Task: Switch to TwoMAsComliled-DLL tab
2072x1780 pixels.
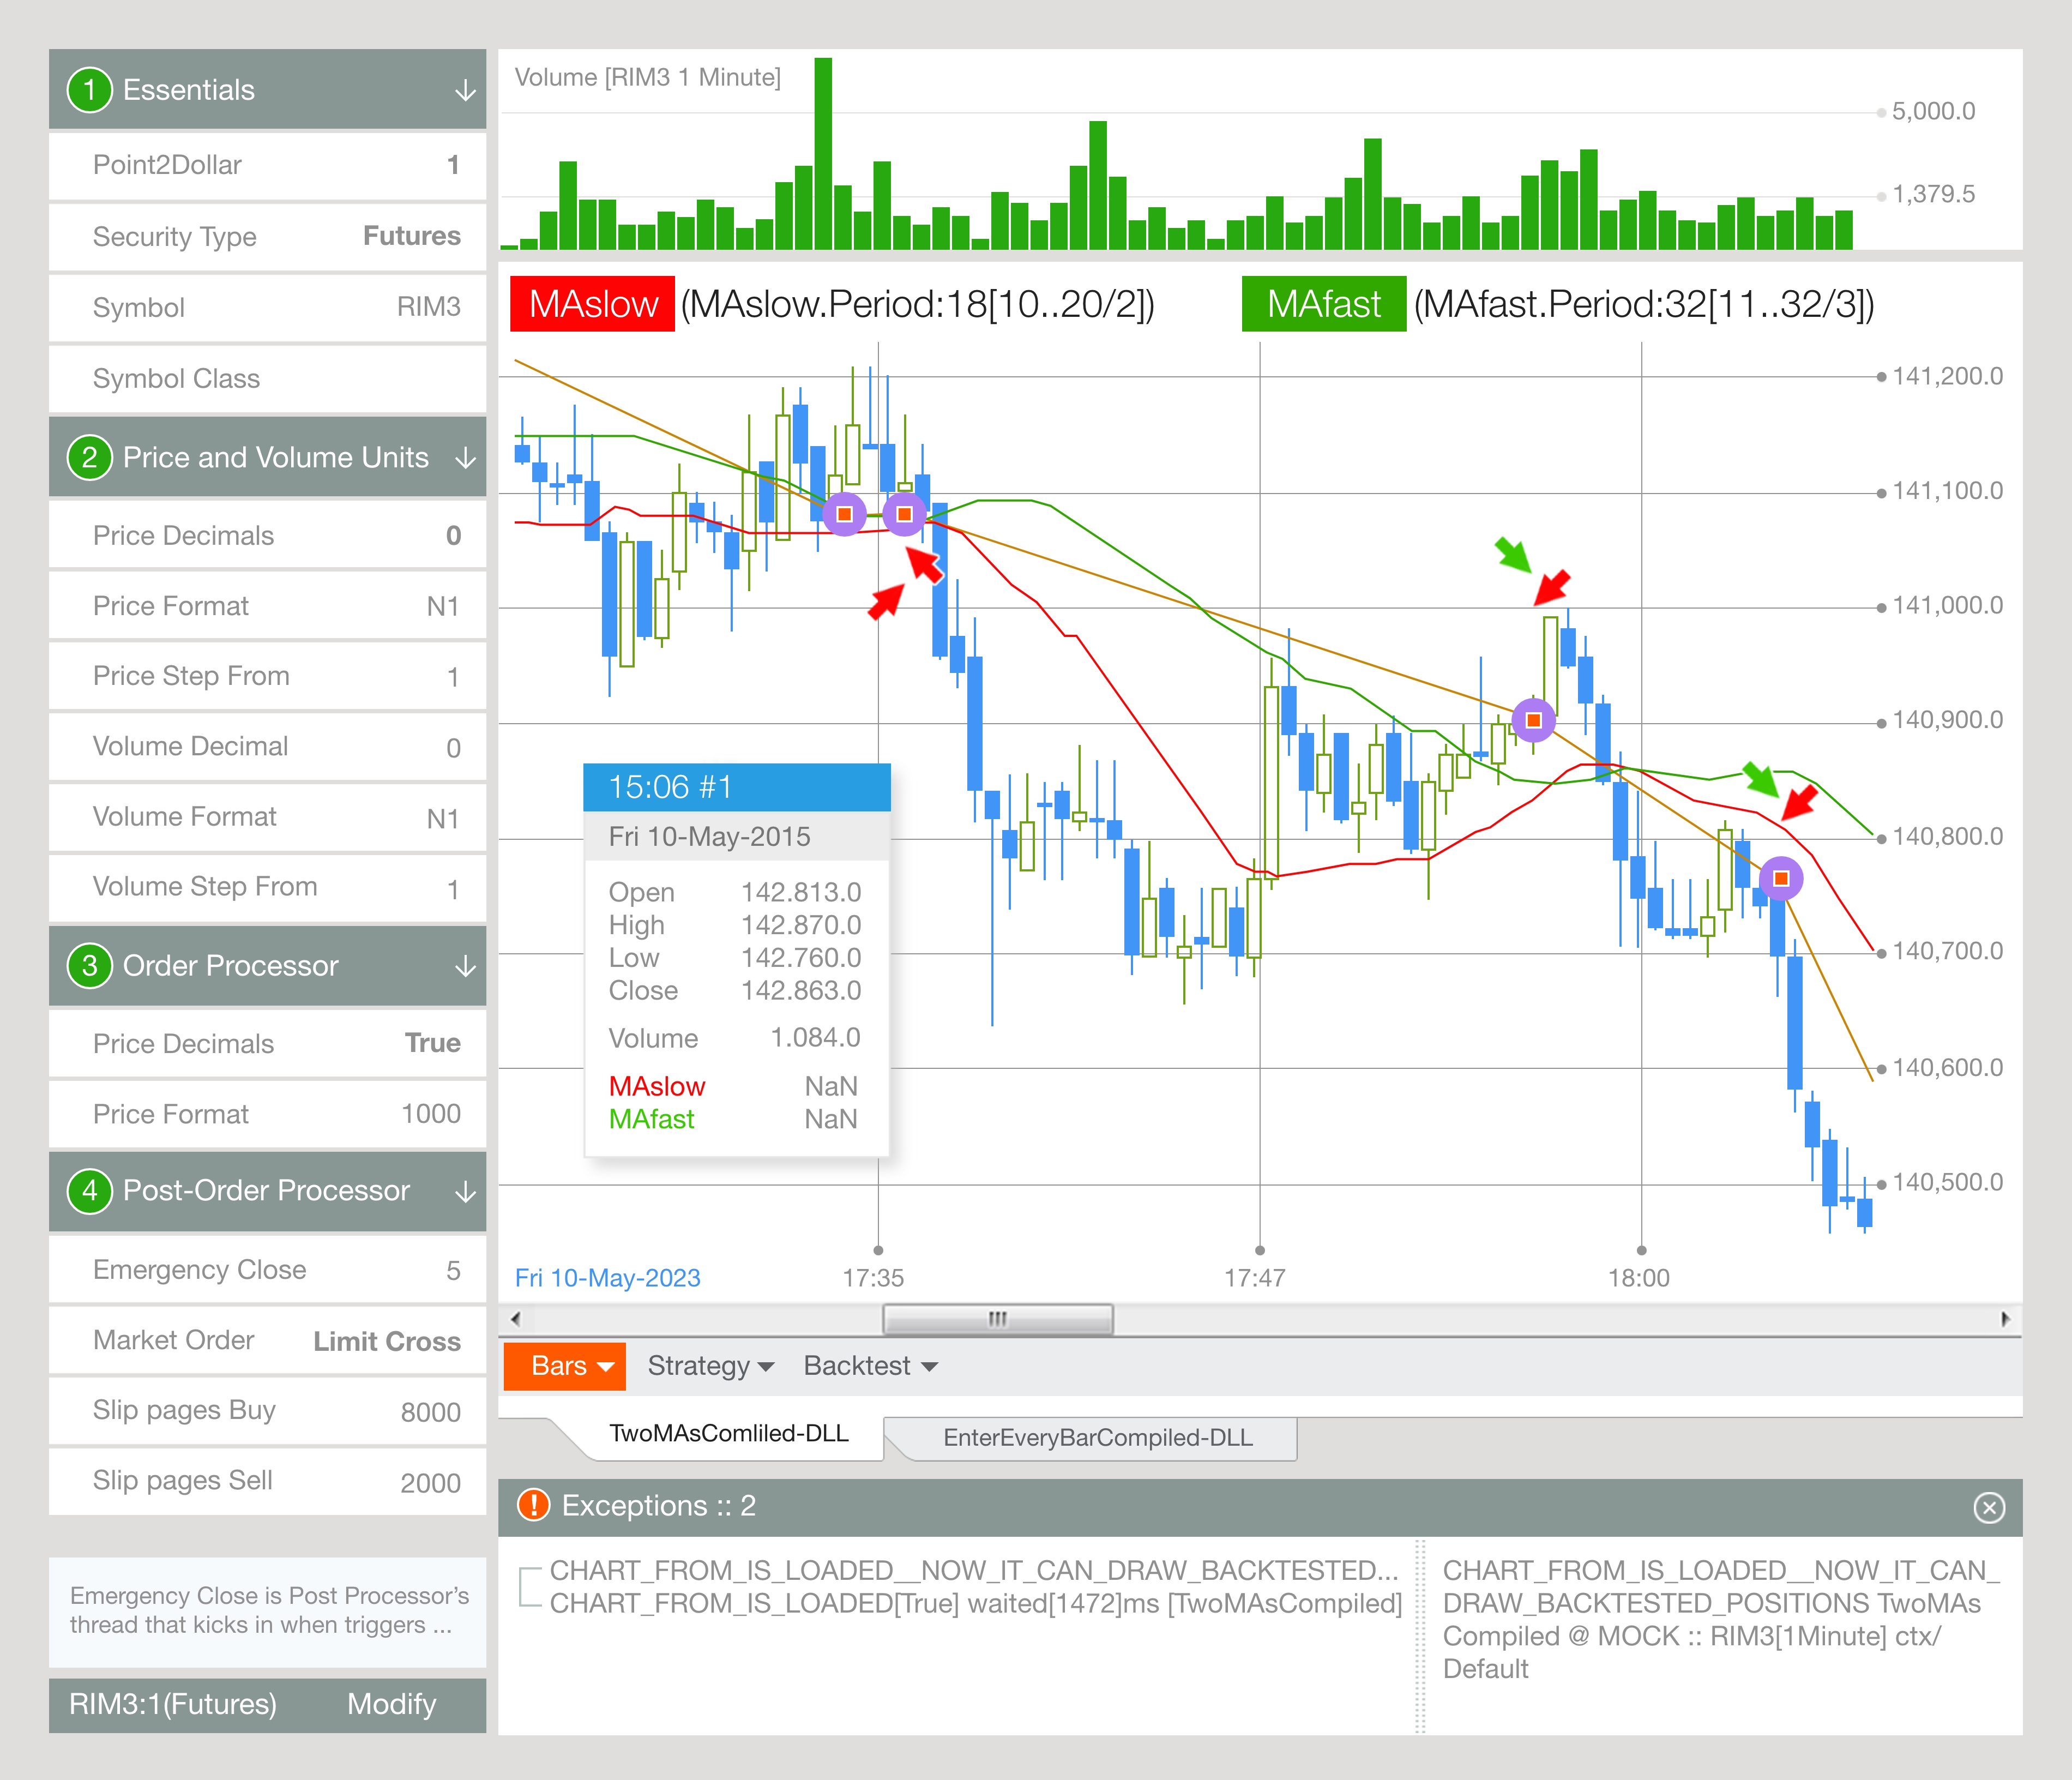Action: (x=729, y=1434)
